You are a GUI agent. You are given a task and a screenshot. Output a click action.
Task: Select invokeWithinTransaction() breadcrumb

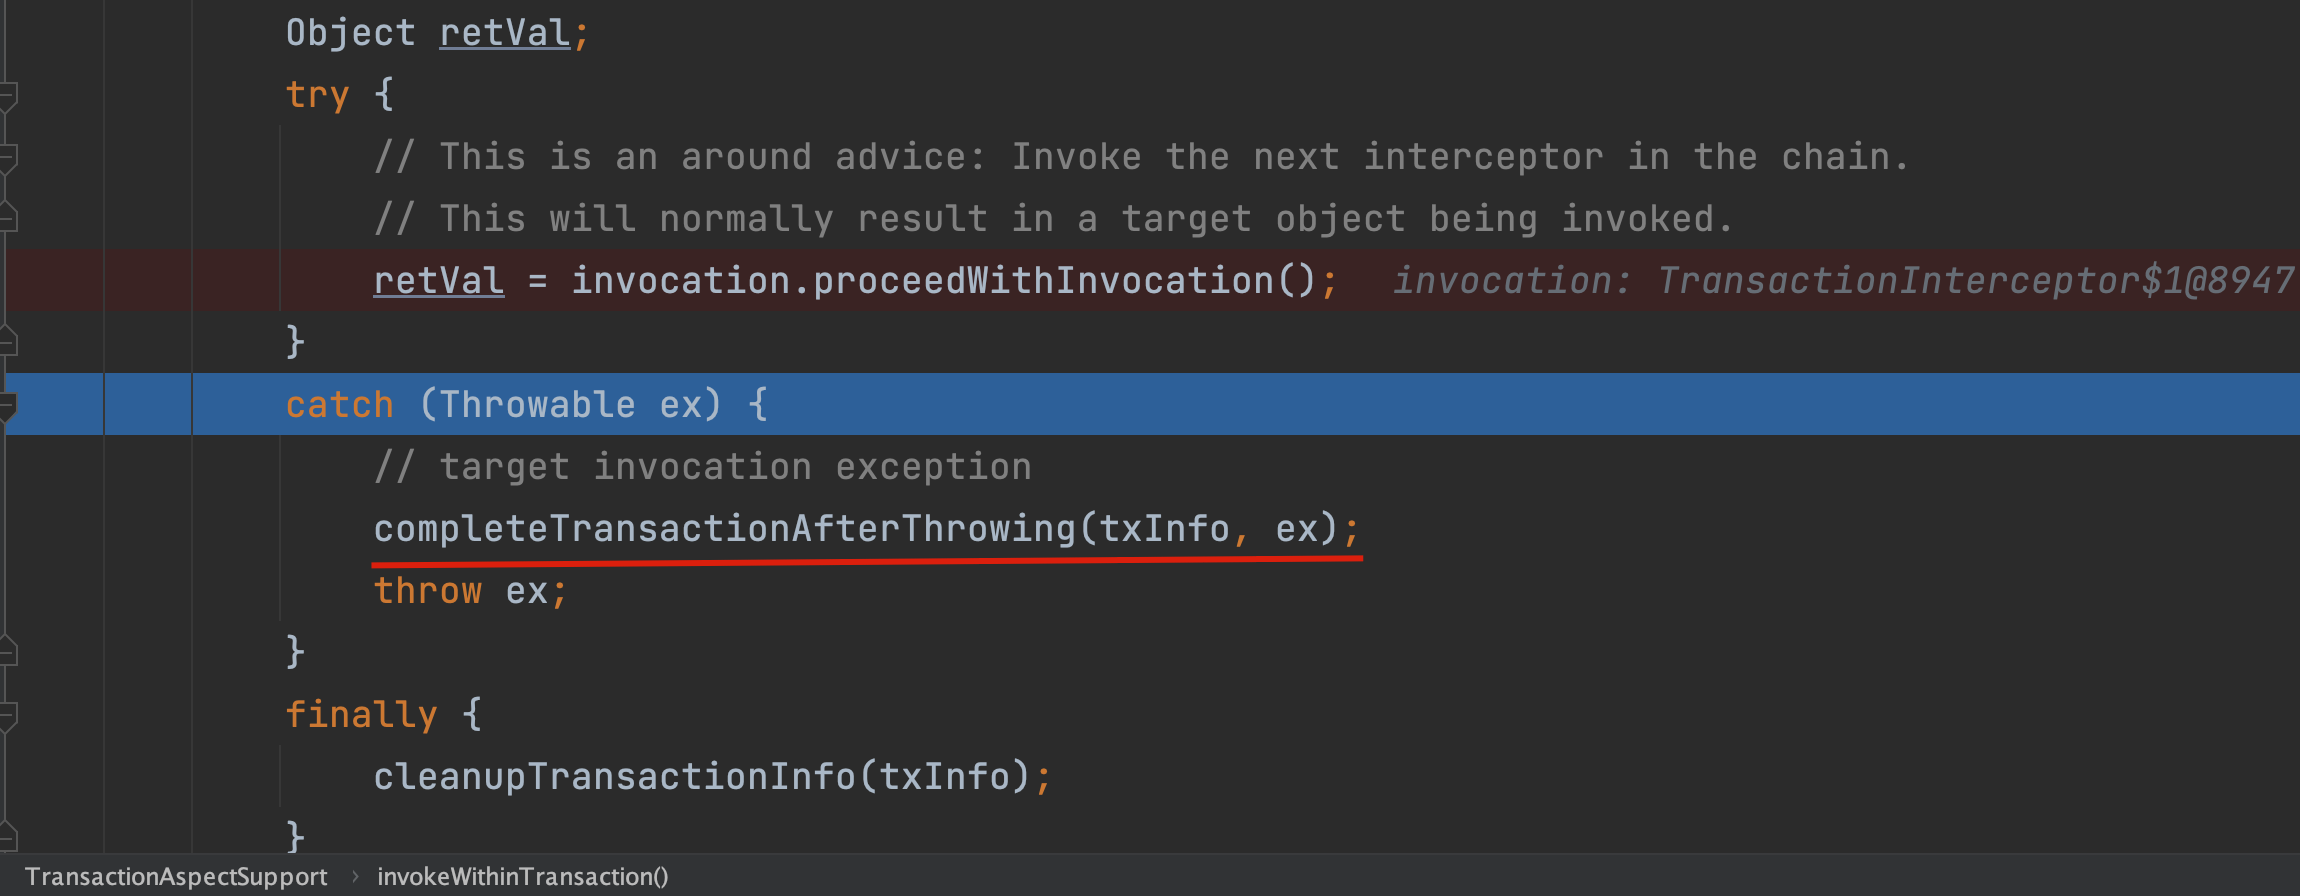click(522, 877)
